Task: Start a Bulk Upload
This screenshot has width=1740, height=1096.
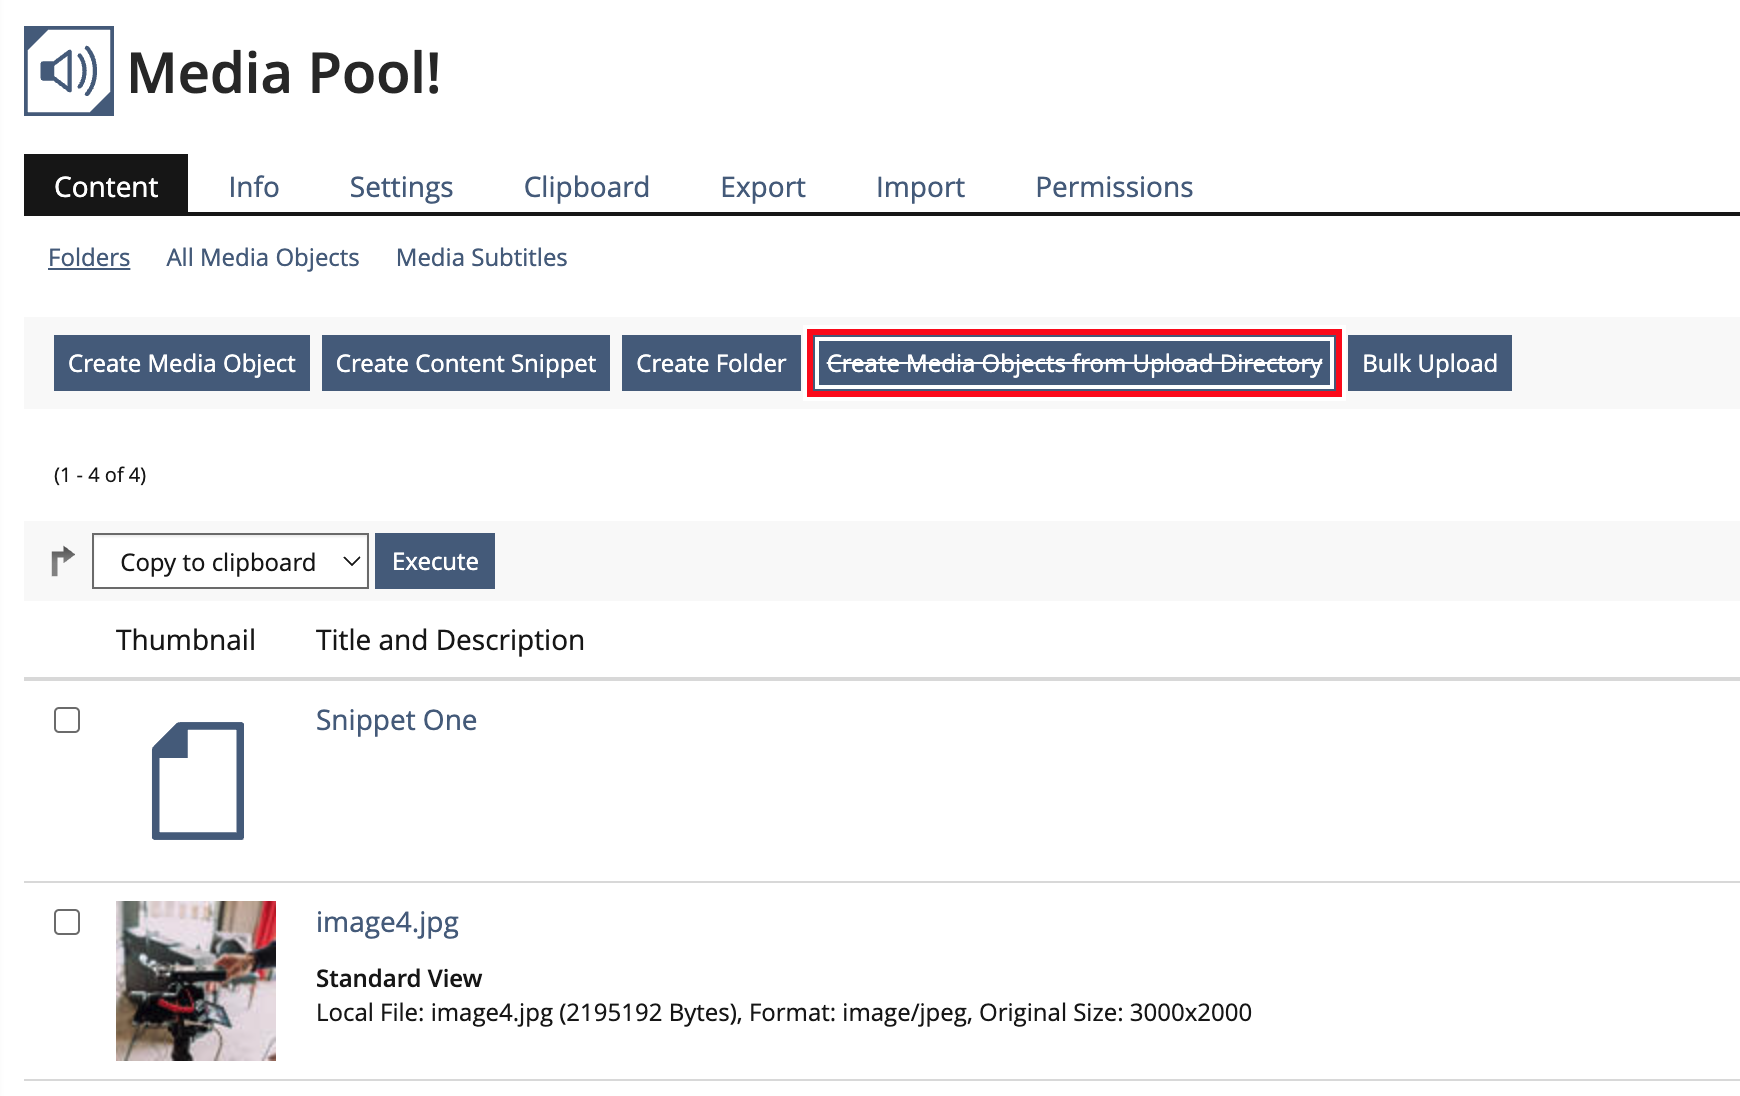Action: [x=1429, y=363]
